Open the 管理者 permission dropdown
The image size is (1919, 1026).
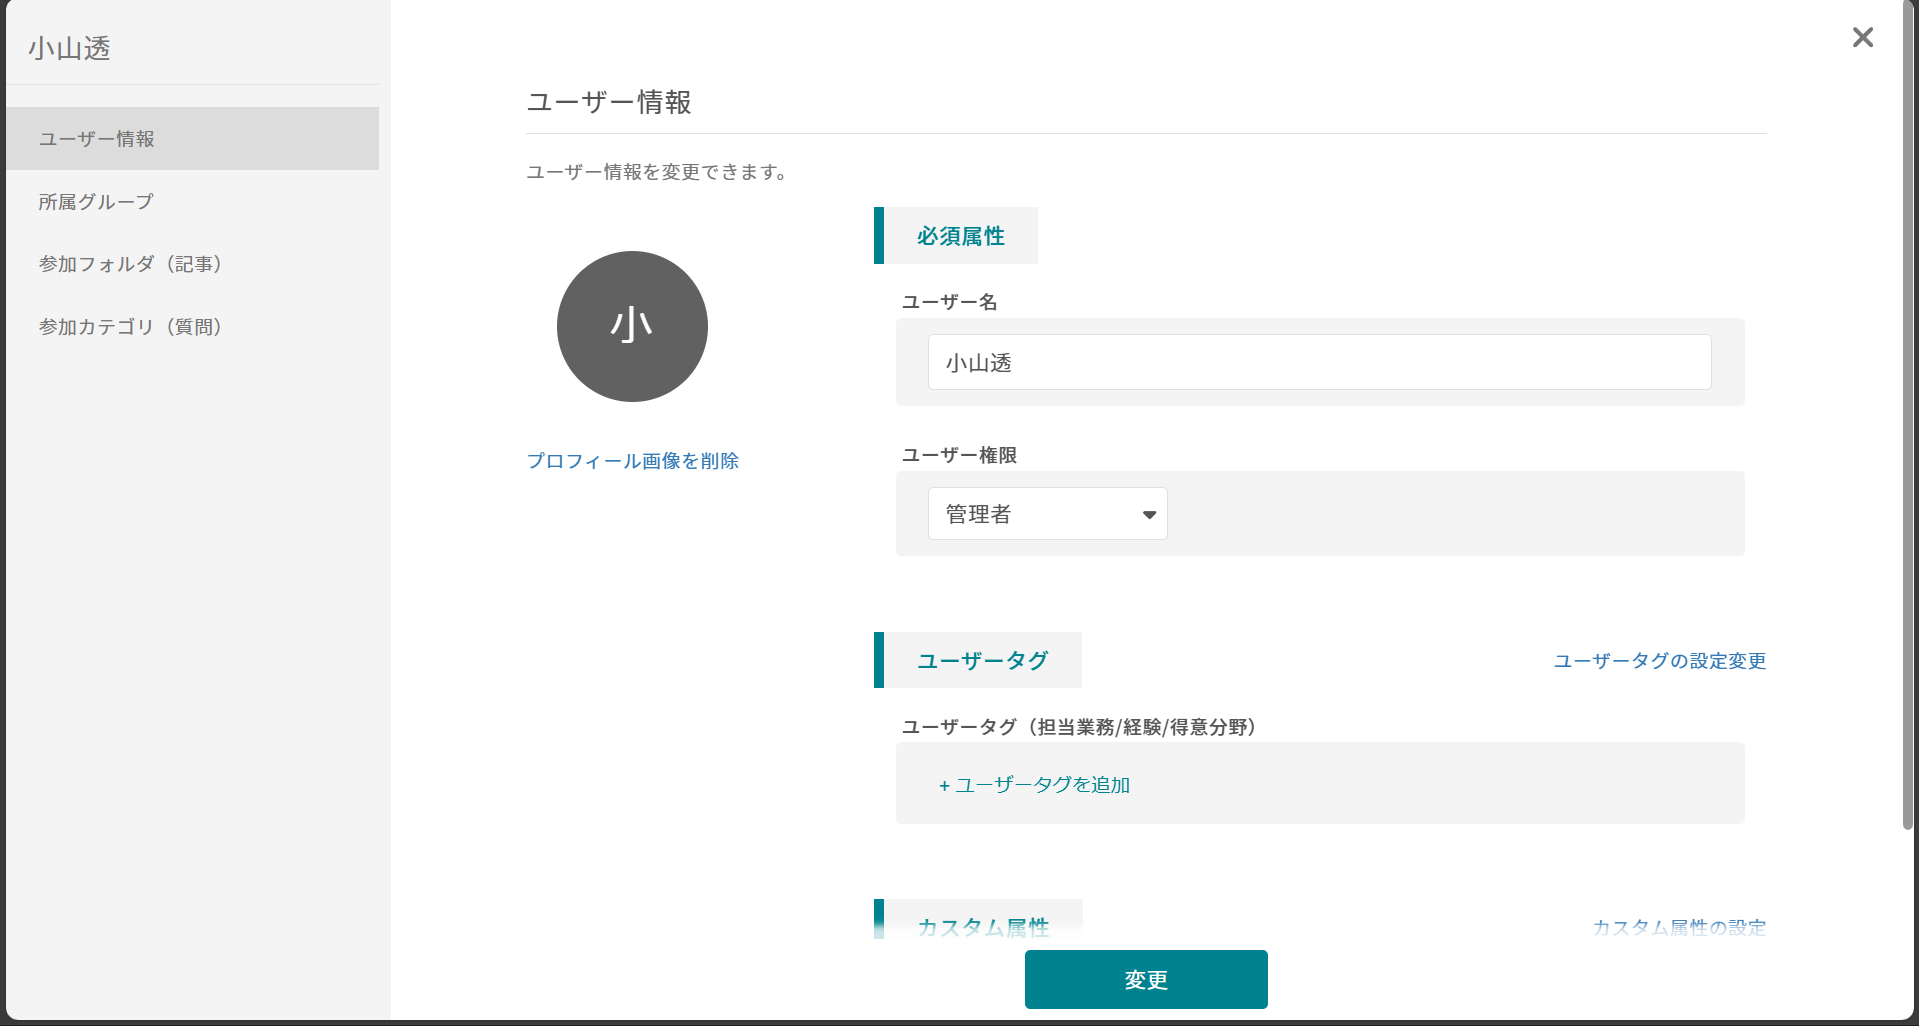tap(1047, 513)
